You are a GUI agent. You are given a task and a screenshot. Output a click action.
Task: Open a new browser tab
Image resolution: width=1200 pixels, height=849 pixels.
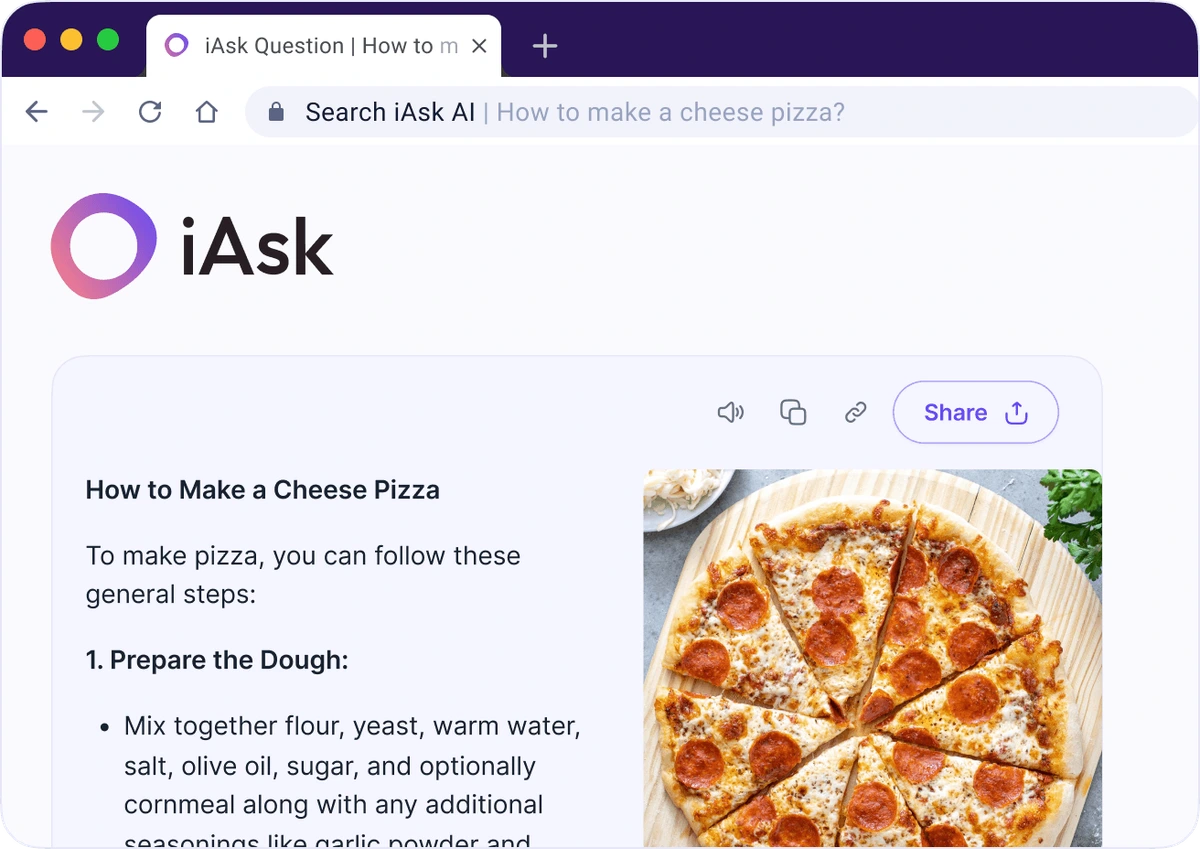[545, 45]
